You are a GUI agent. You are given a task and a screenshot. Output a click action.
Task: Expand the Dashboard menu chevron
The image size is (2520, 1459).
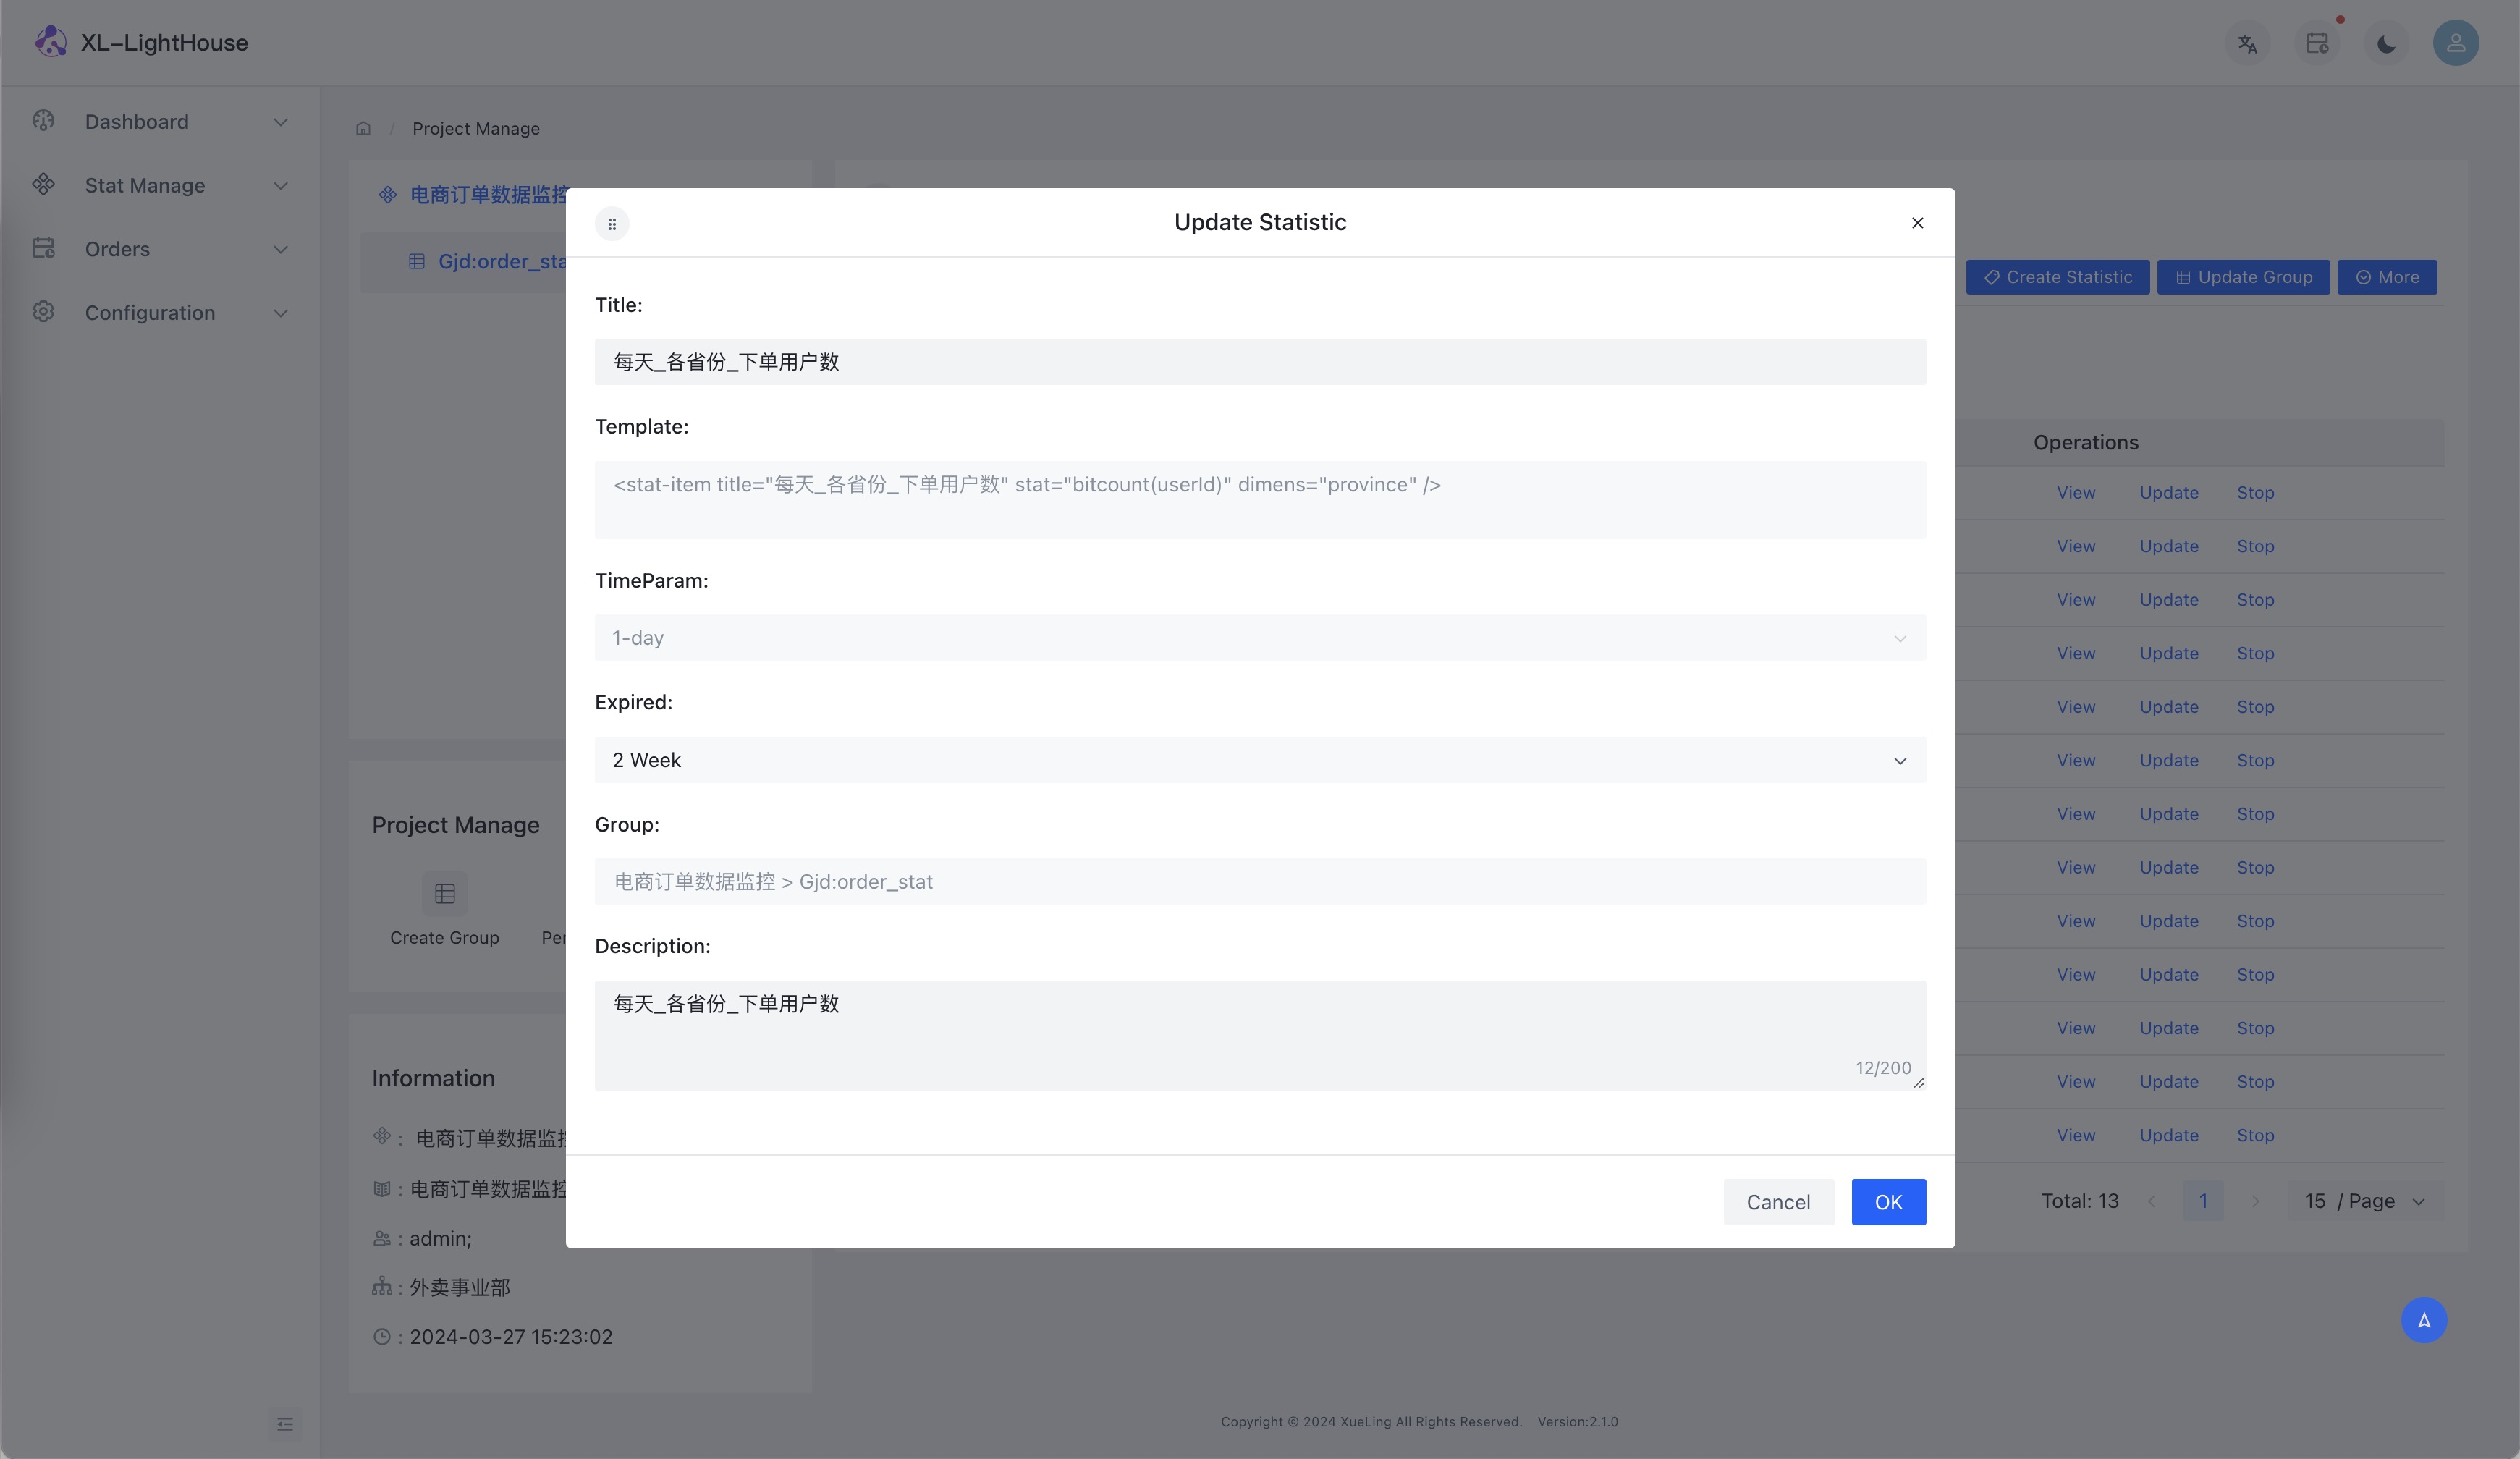click(281, 122)
